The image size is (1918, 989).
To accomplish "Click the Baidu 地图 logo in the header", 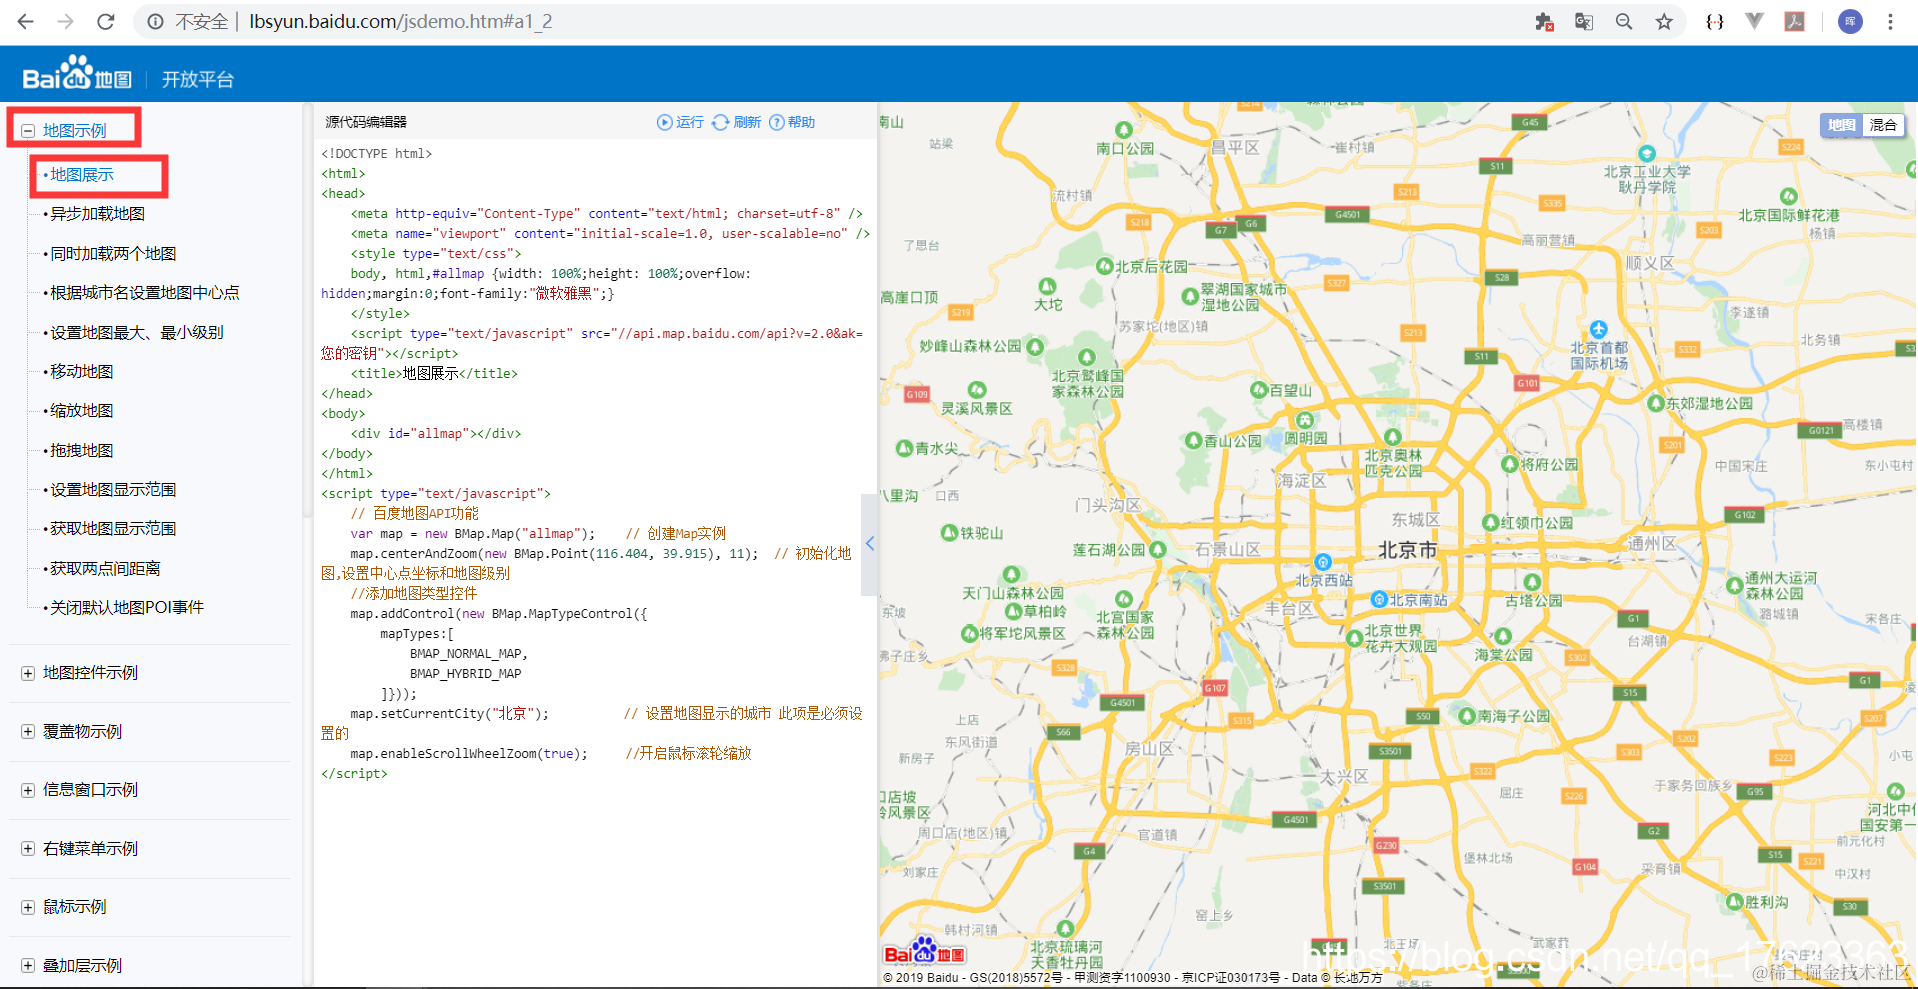I will [x=77, y=73].
